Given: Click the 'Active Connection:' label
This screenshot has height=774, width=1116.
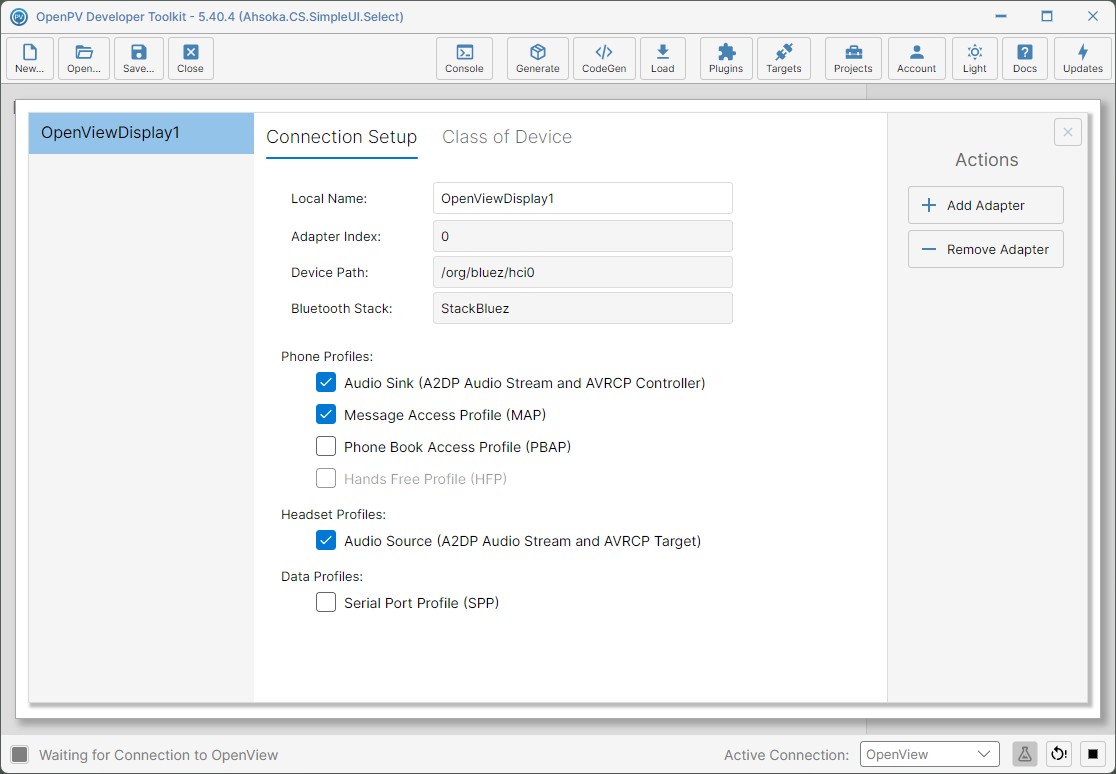Looking at the screenshot, I should click(x=786, y=755).
